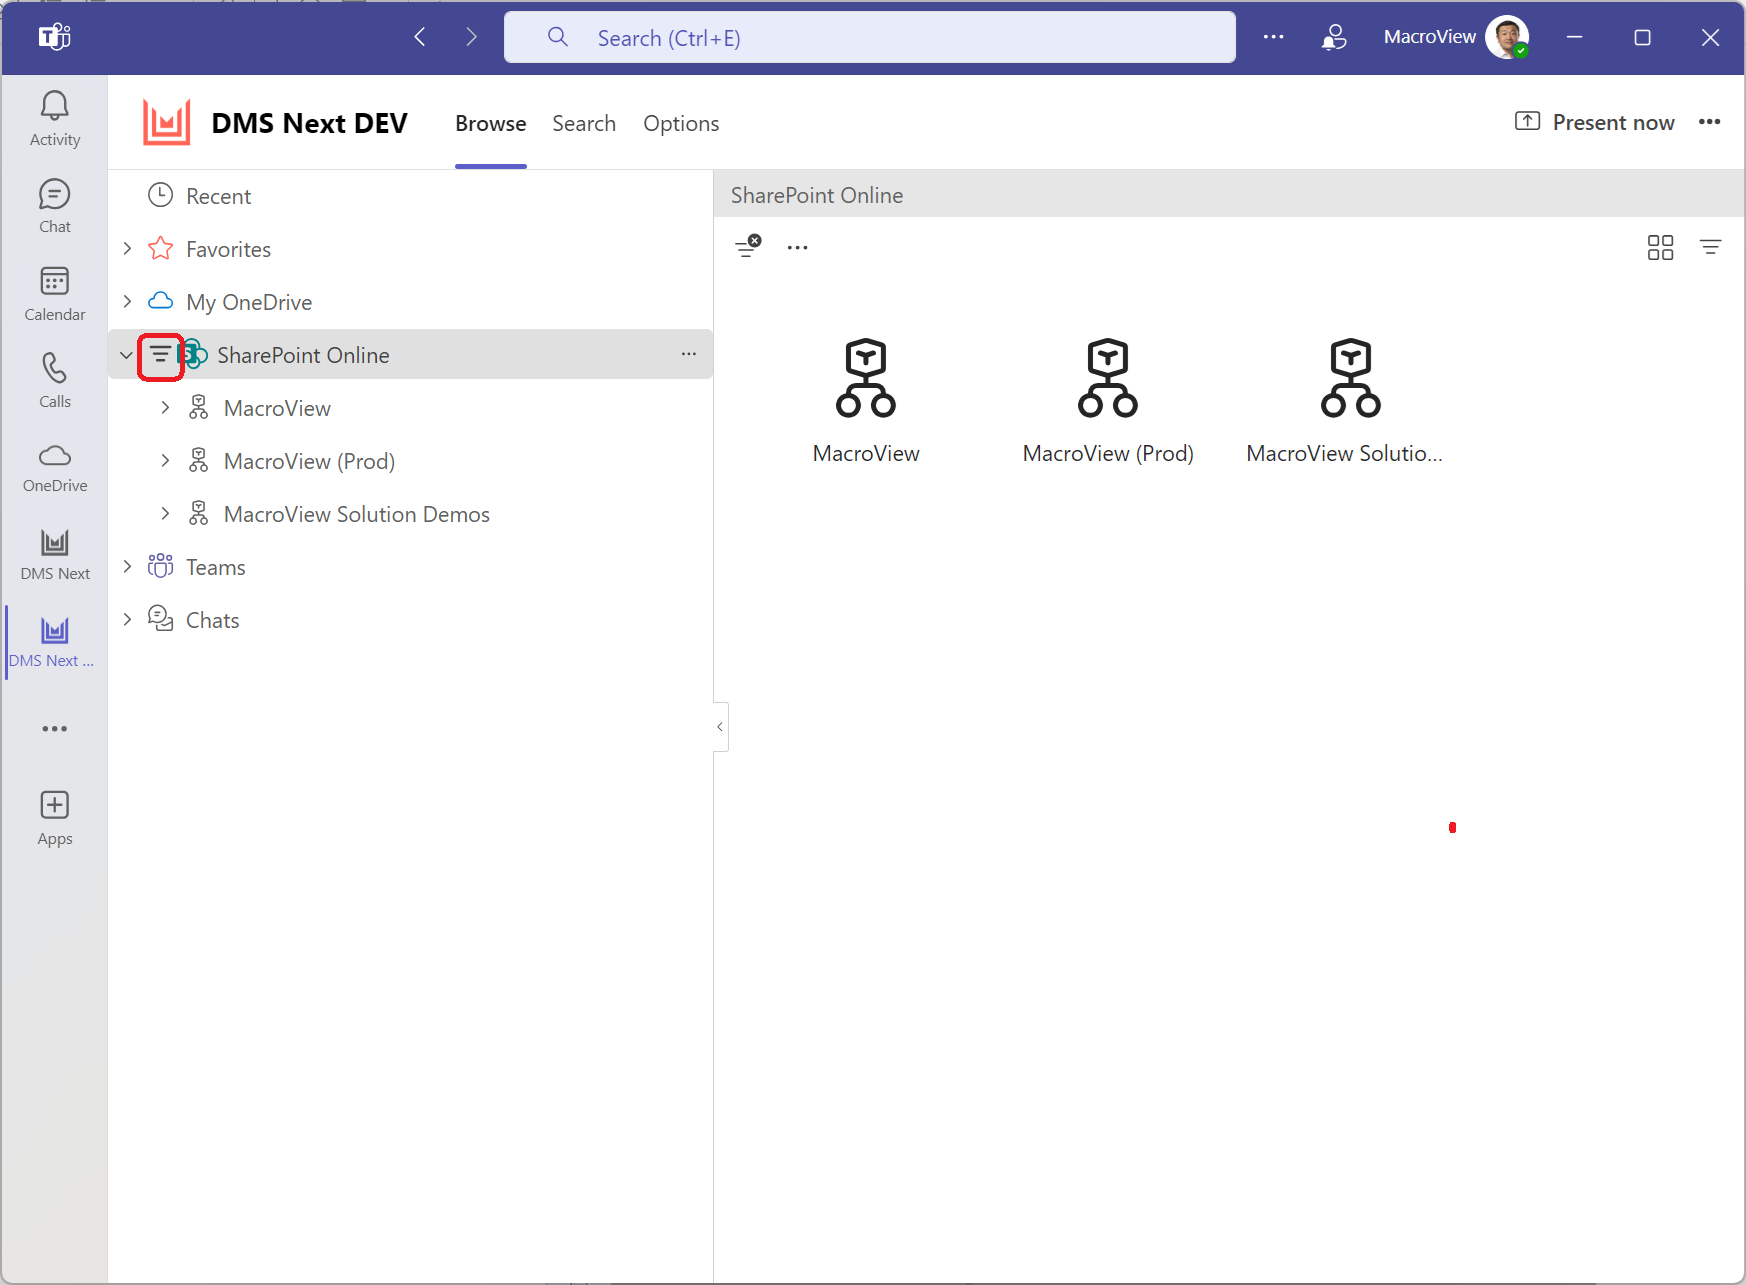Collapse the SharePoint Online node
This screenshot has height=1285, width=1746.
coord(126,355)
